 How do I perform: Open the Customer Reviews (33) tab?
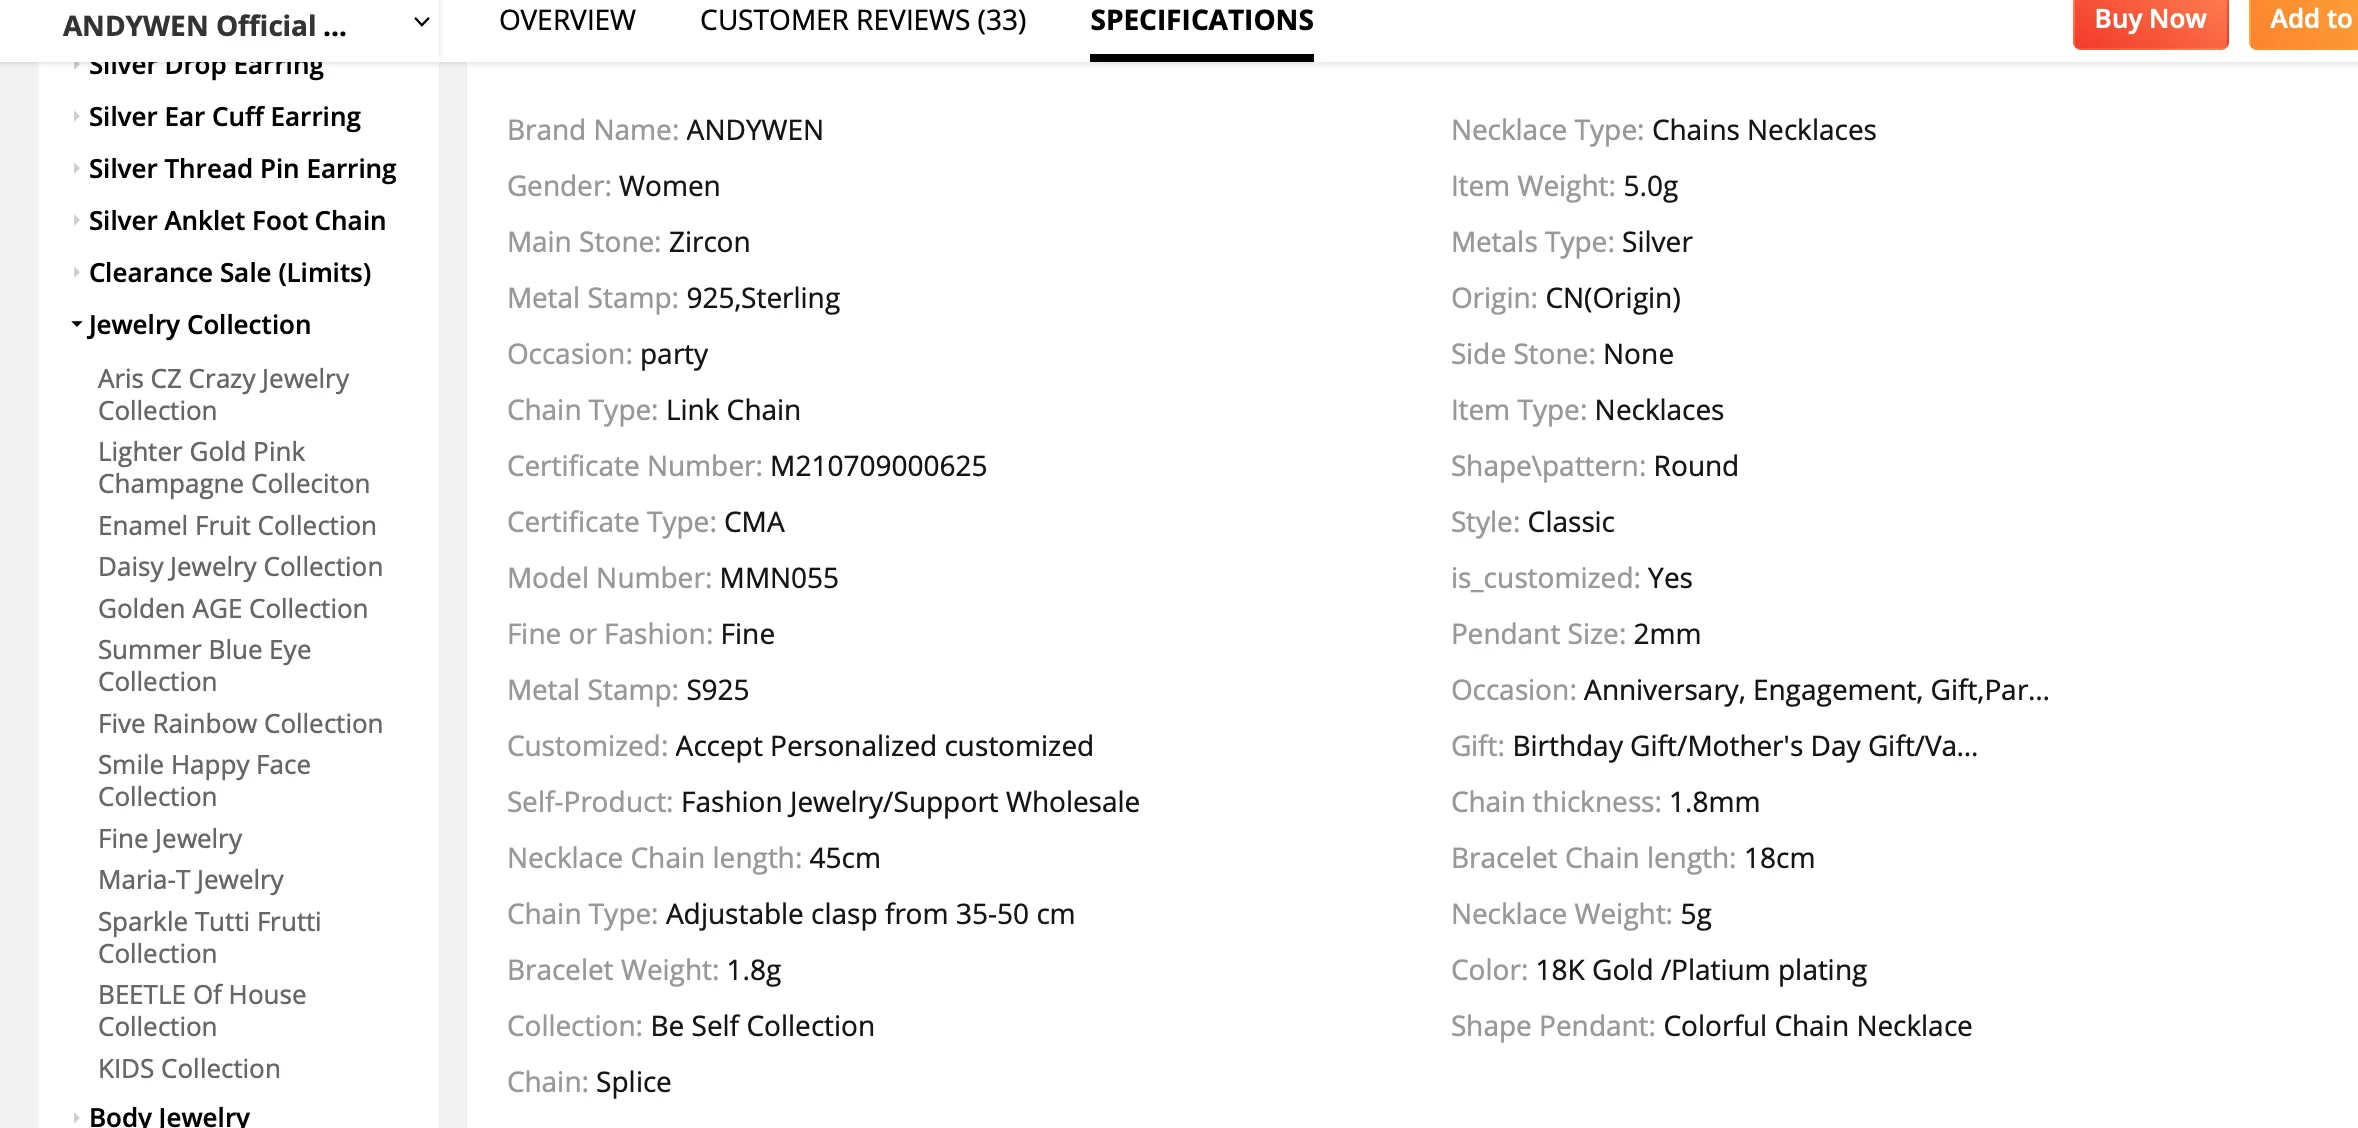tap(863, 21)
